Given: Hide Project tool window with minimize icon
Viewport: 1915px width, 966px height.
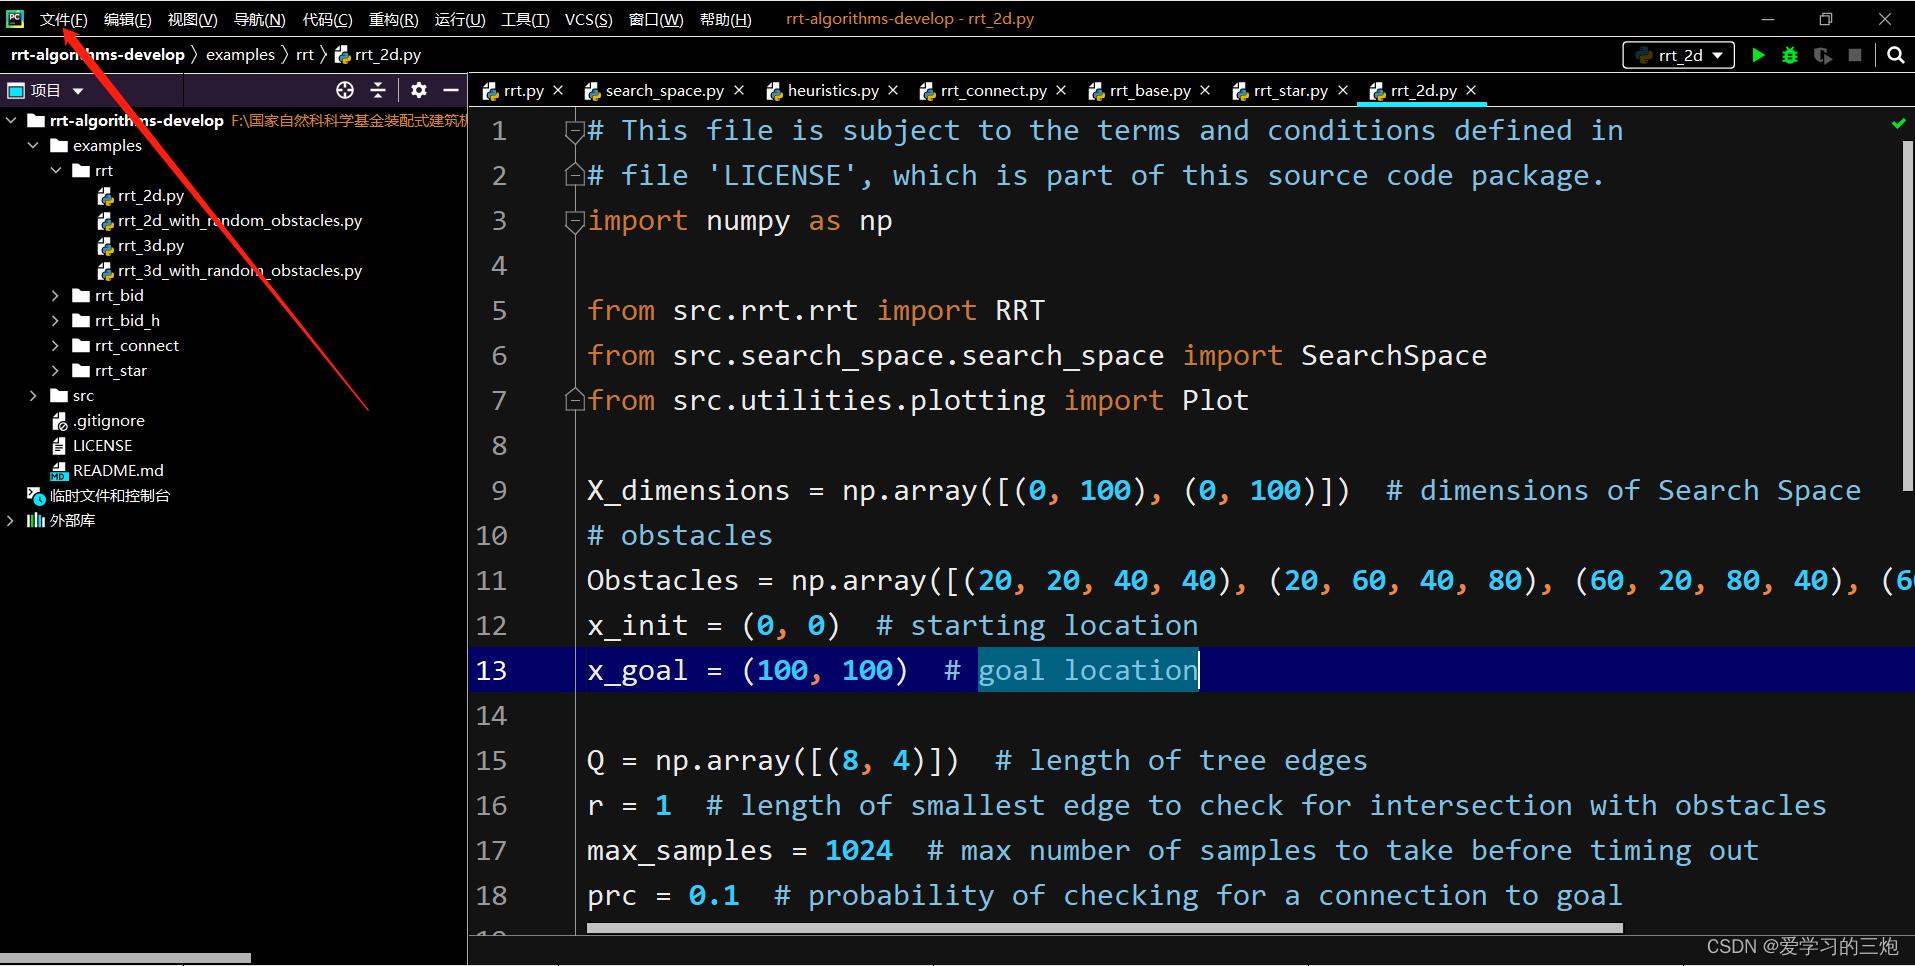Looking at the screenshot, I should tap(452, 90).
